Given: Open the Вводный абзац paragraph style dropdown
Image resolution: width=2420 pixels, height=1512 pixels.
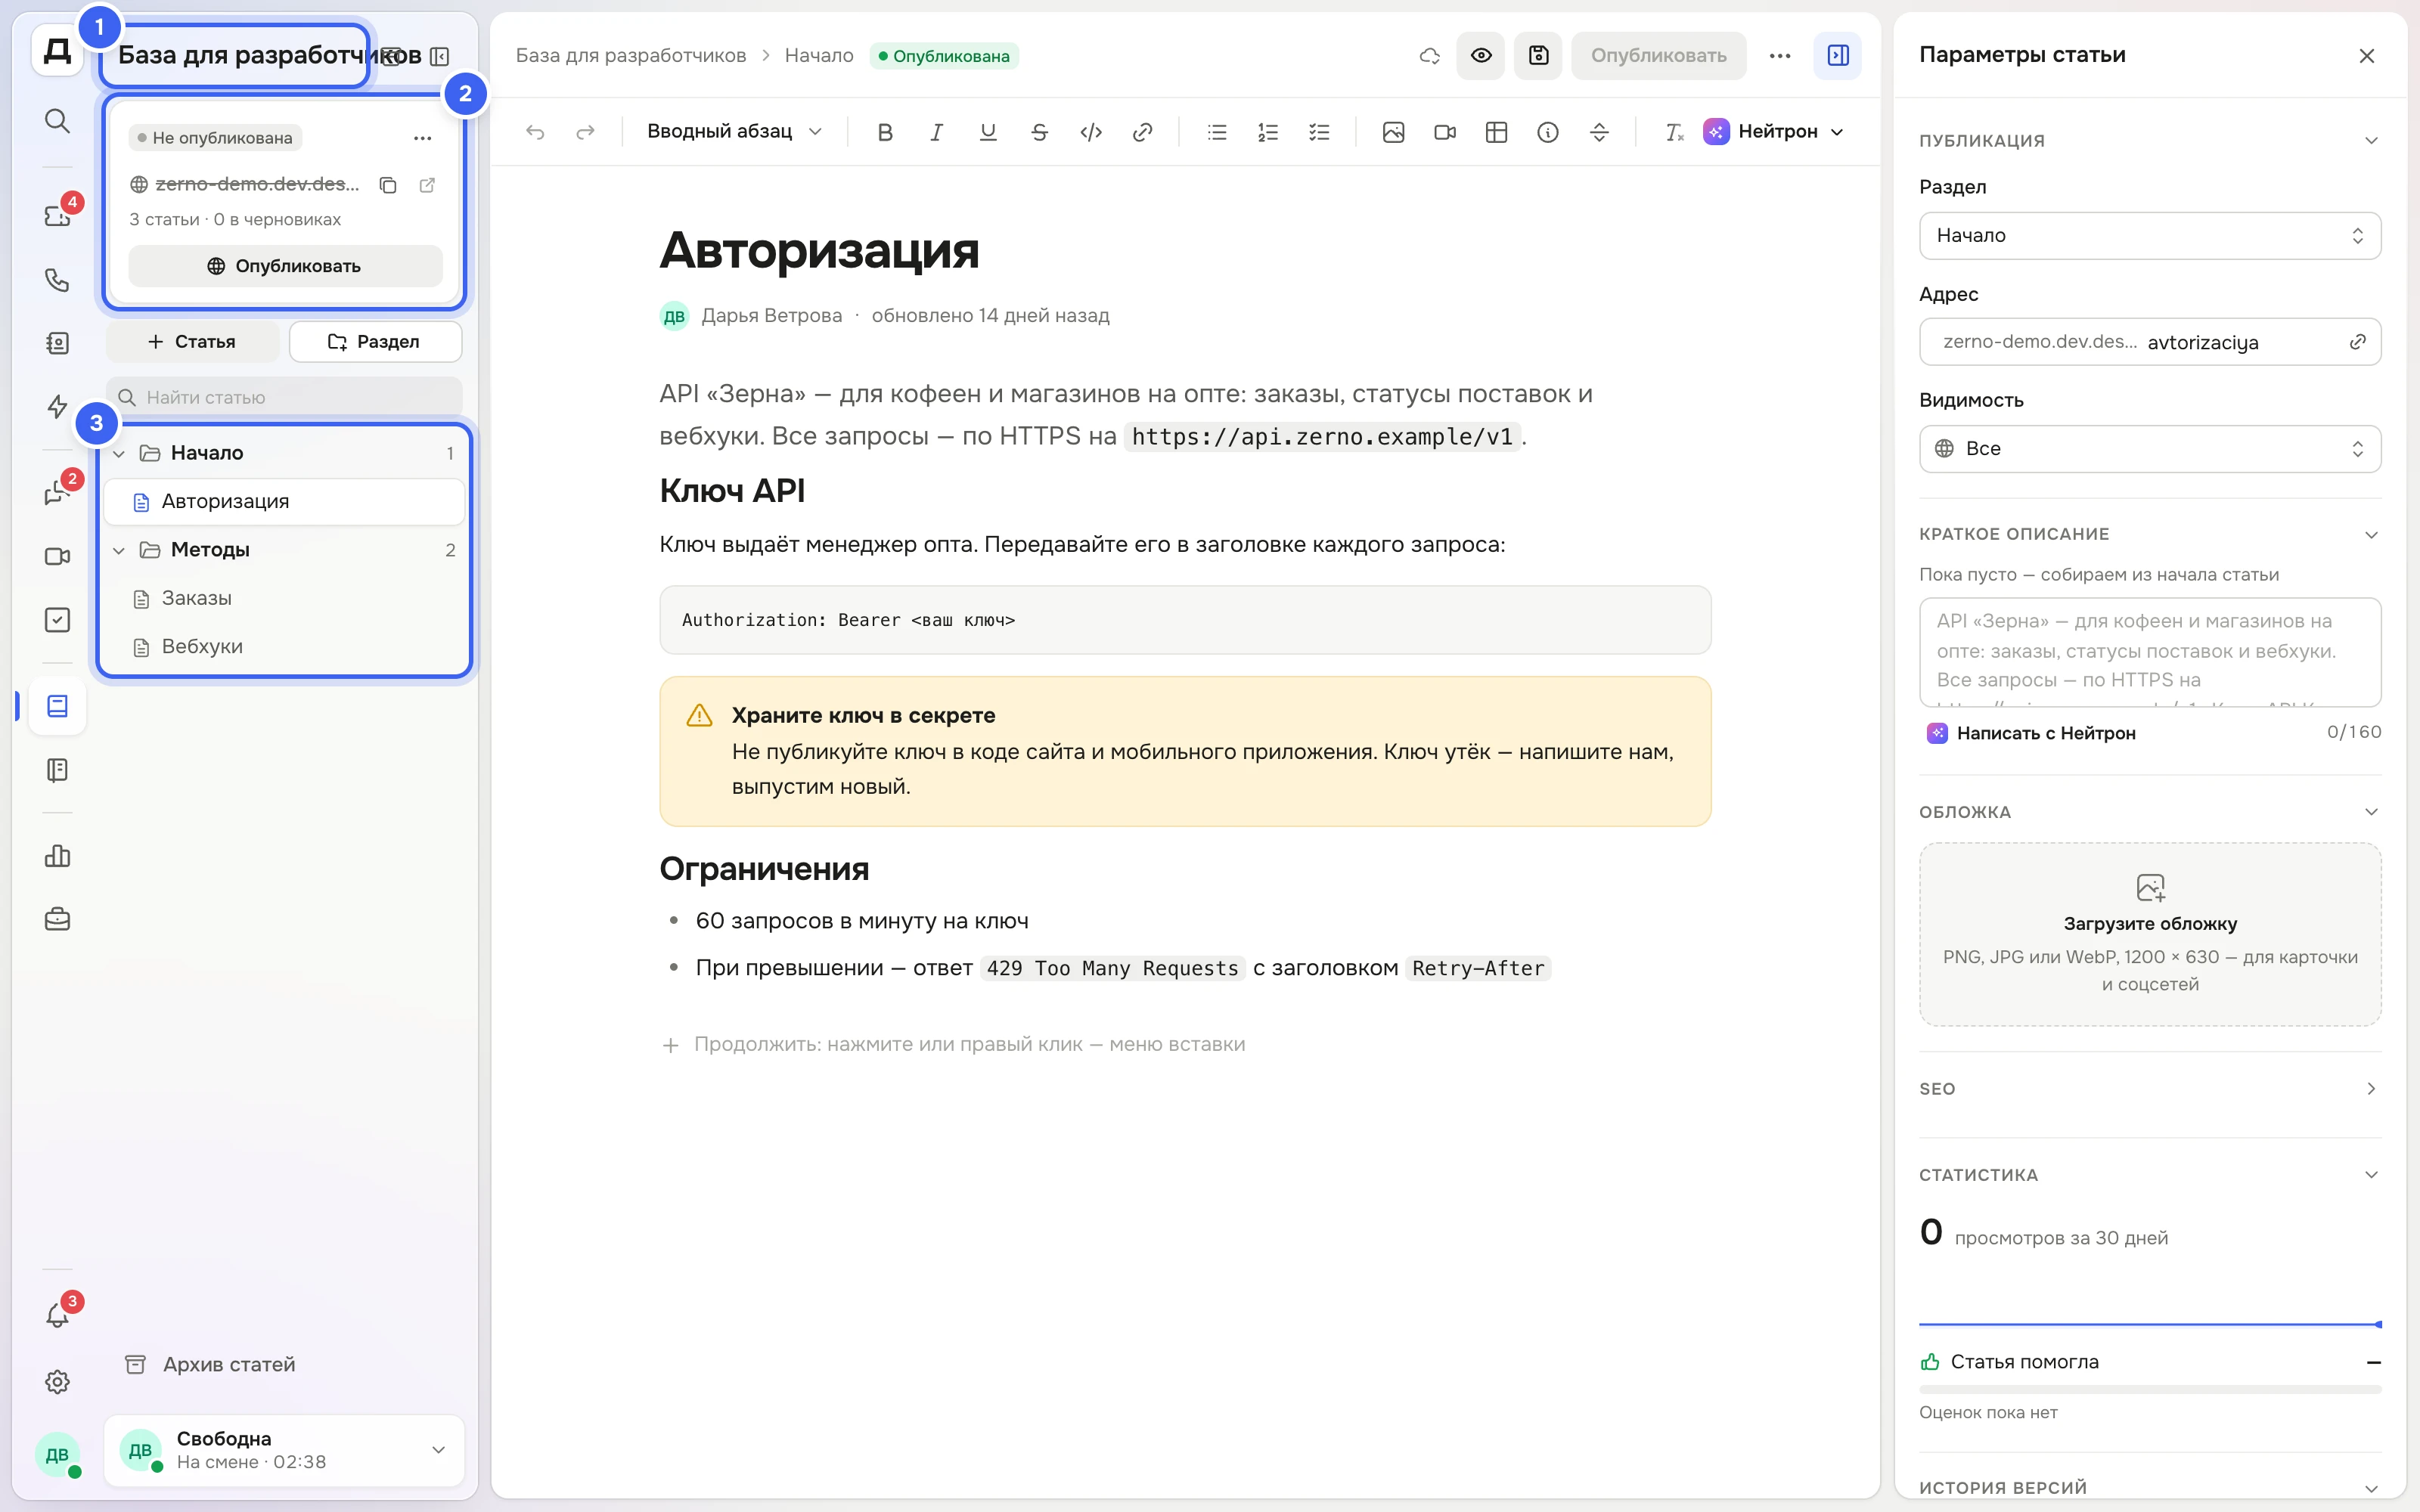Looking at the screenshot, I should 734,132.
